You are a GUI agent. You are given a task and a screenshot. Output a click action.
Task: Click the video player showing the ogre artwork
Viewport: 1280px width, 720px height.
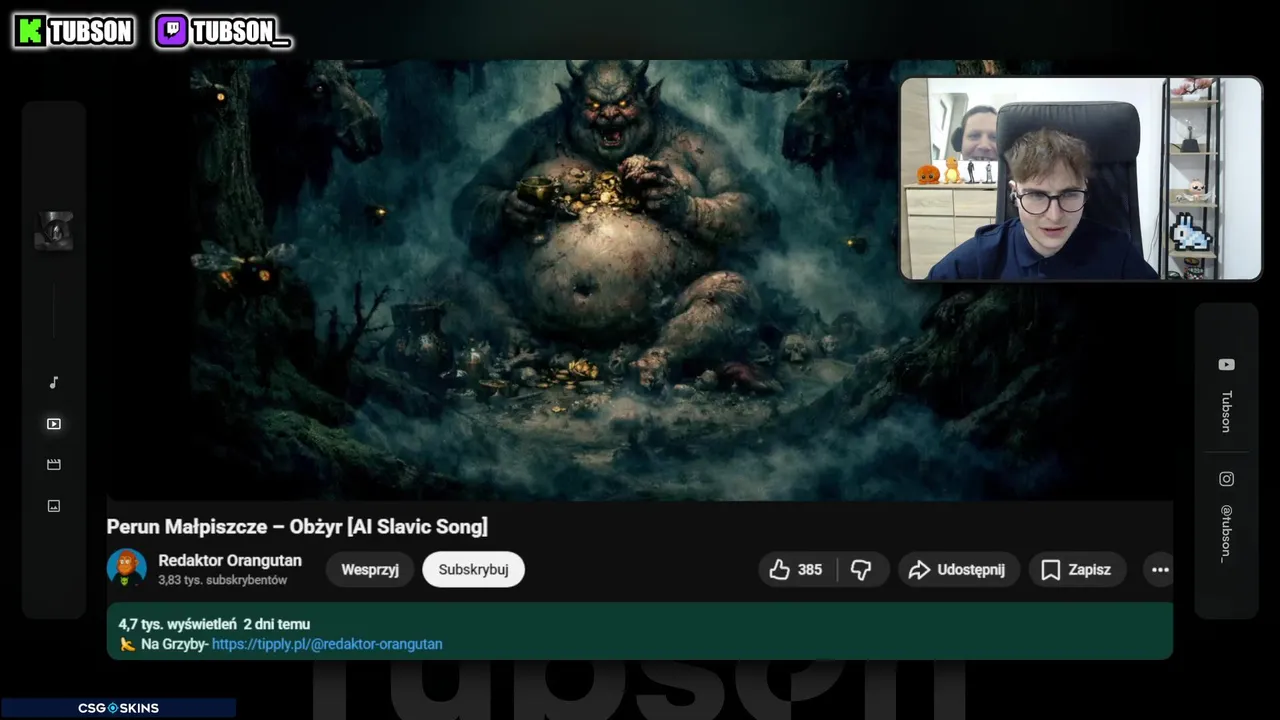point(640,280)
